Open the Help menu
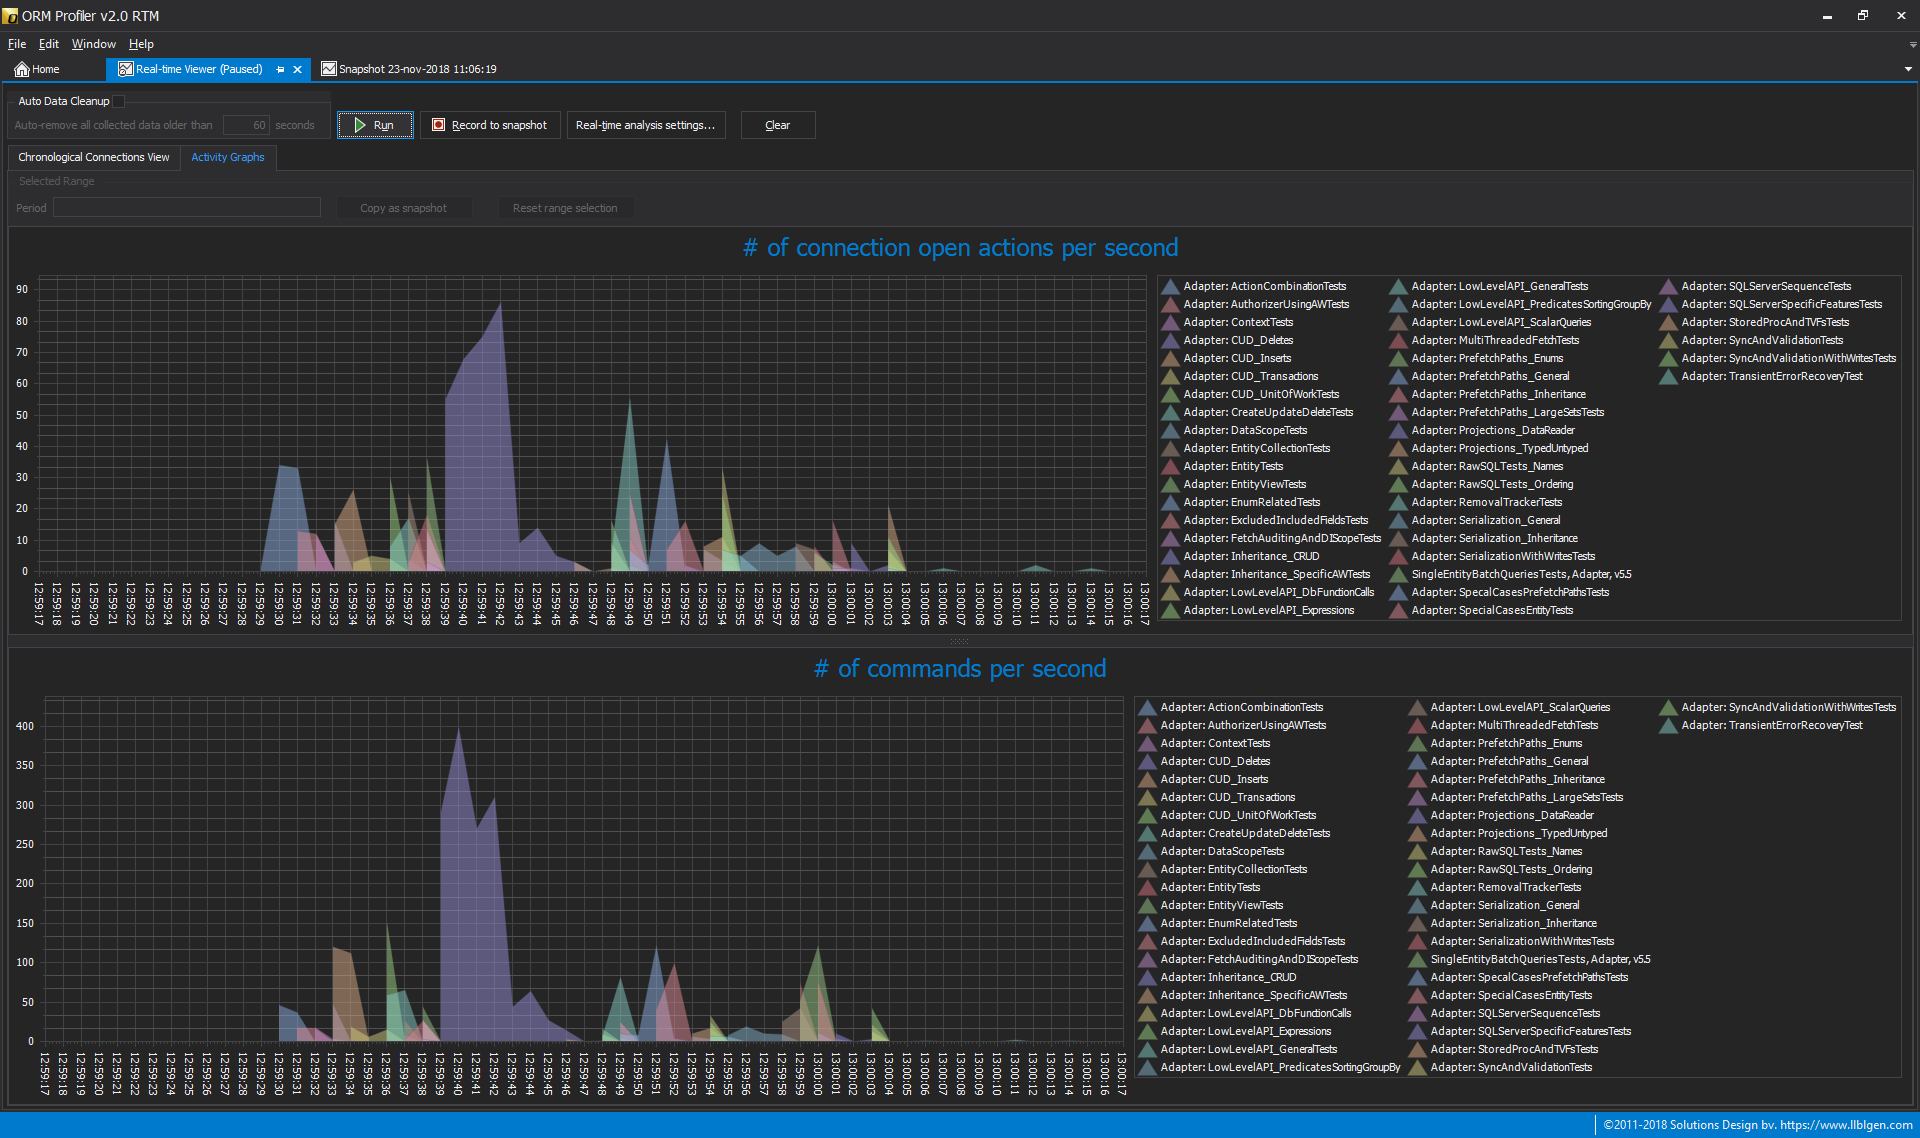The width and height of the screenshot is (1920, 1138). pos(141,44)
